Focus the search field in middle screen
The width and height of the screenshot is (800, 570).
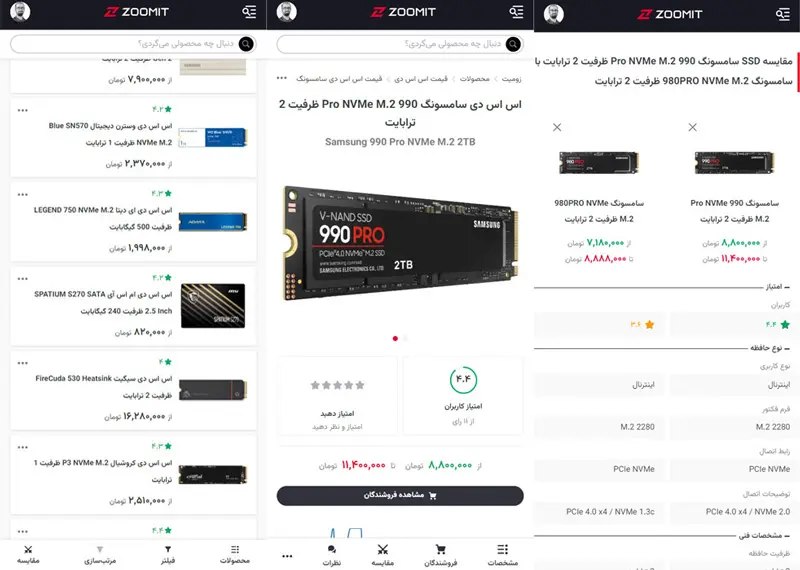(x=400, y=44)
